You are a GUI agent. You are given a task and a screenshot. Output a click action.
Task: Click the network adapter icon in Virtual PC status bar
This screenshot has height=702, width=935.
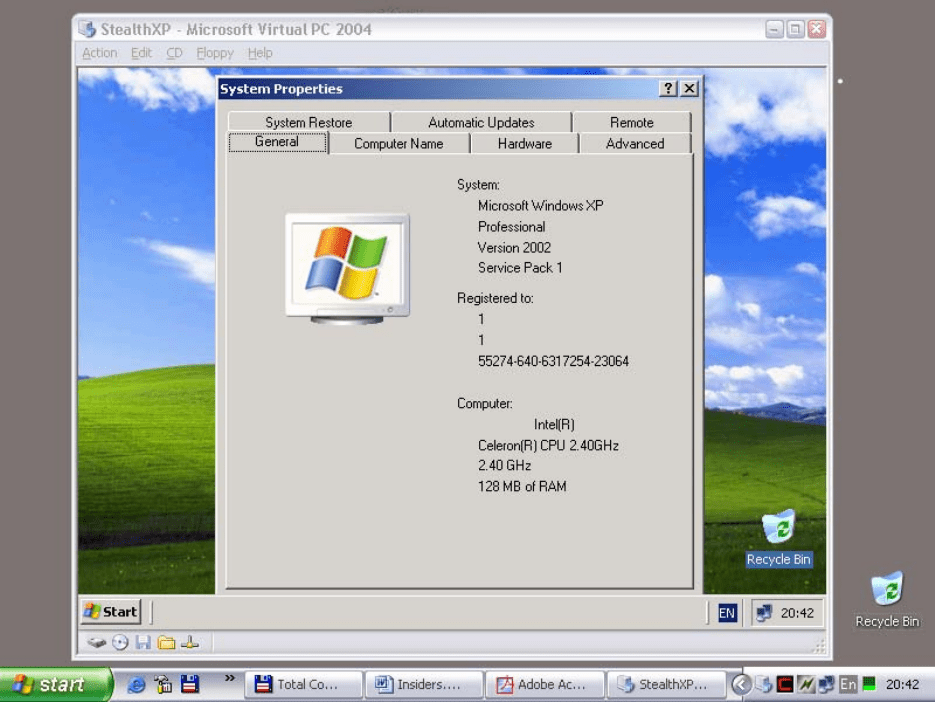(x=190, y=643)
